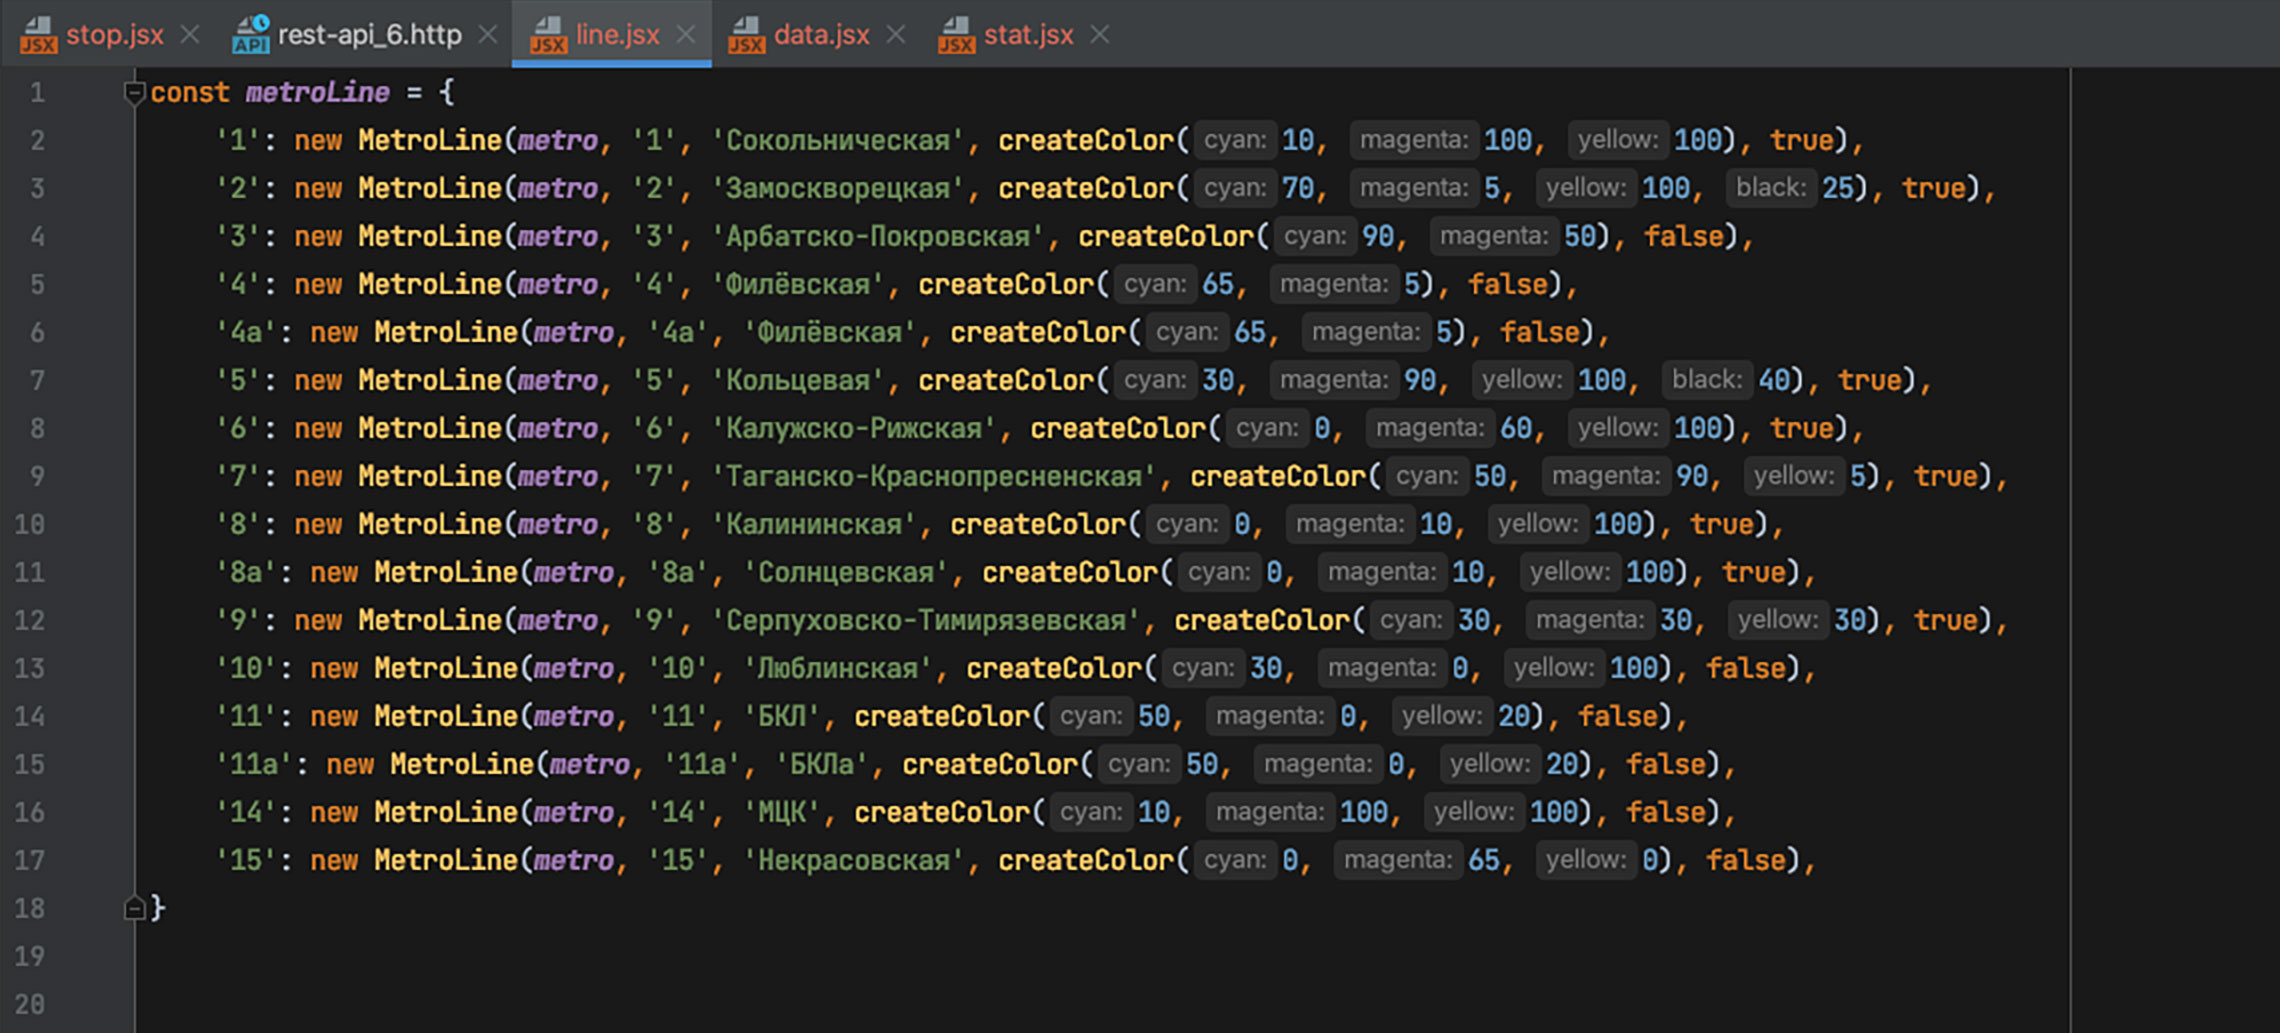Switch to the data.jsx tab
The image size is (2280, 1033).
(x=821, y=35)
